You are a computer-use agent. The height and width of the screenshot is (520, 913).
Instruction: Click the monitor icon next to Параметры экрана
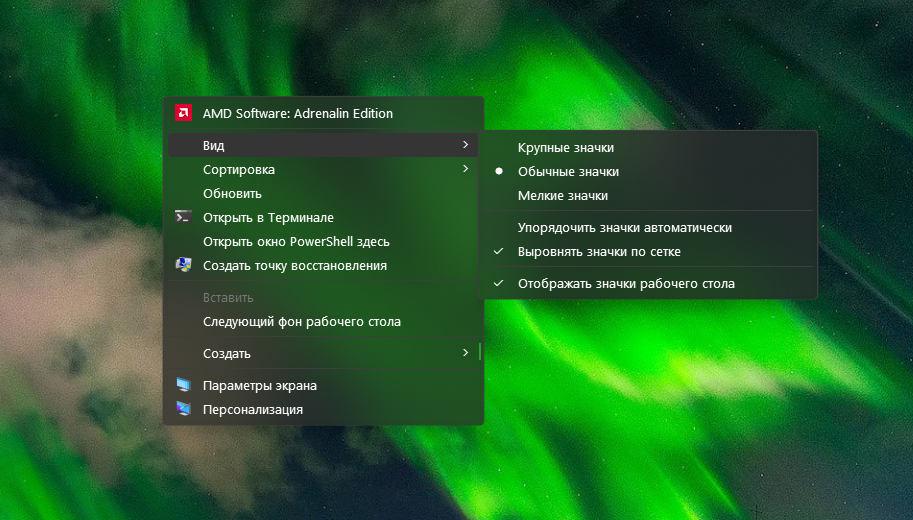[183, 385]
